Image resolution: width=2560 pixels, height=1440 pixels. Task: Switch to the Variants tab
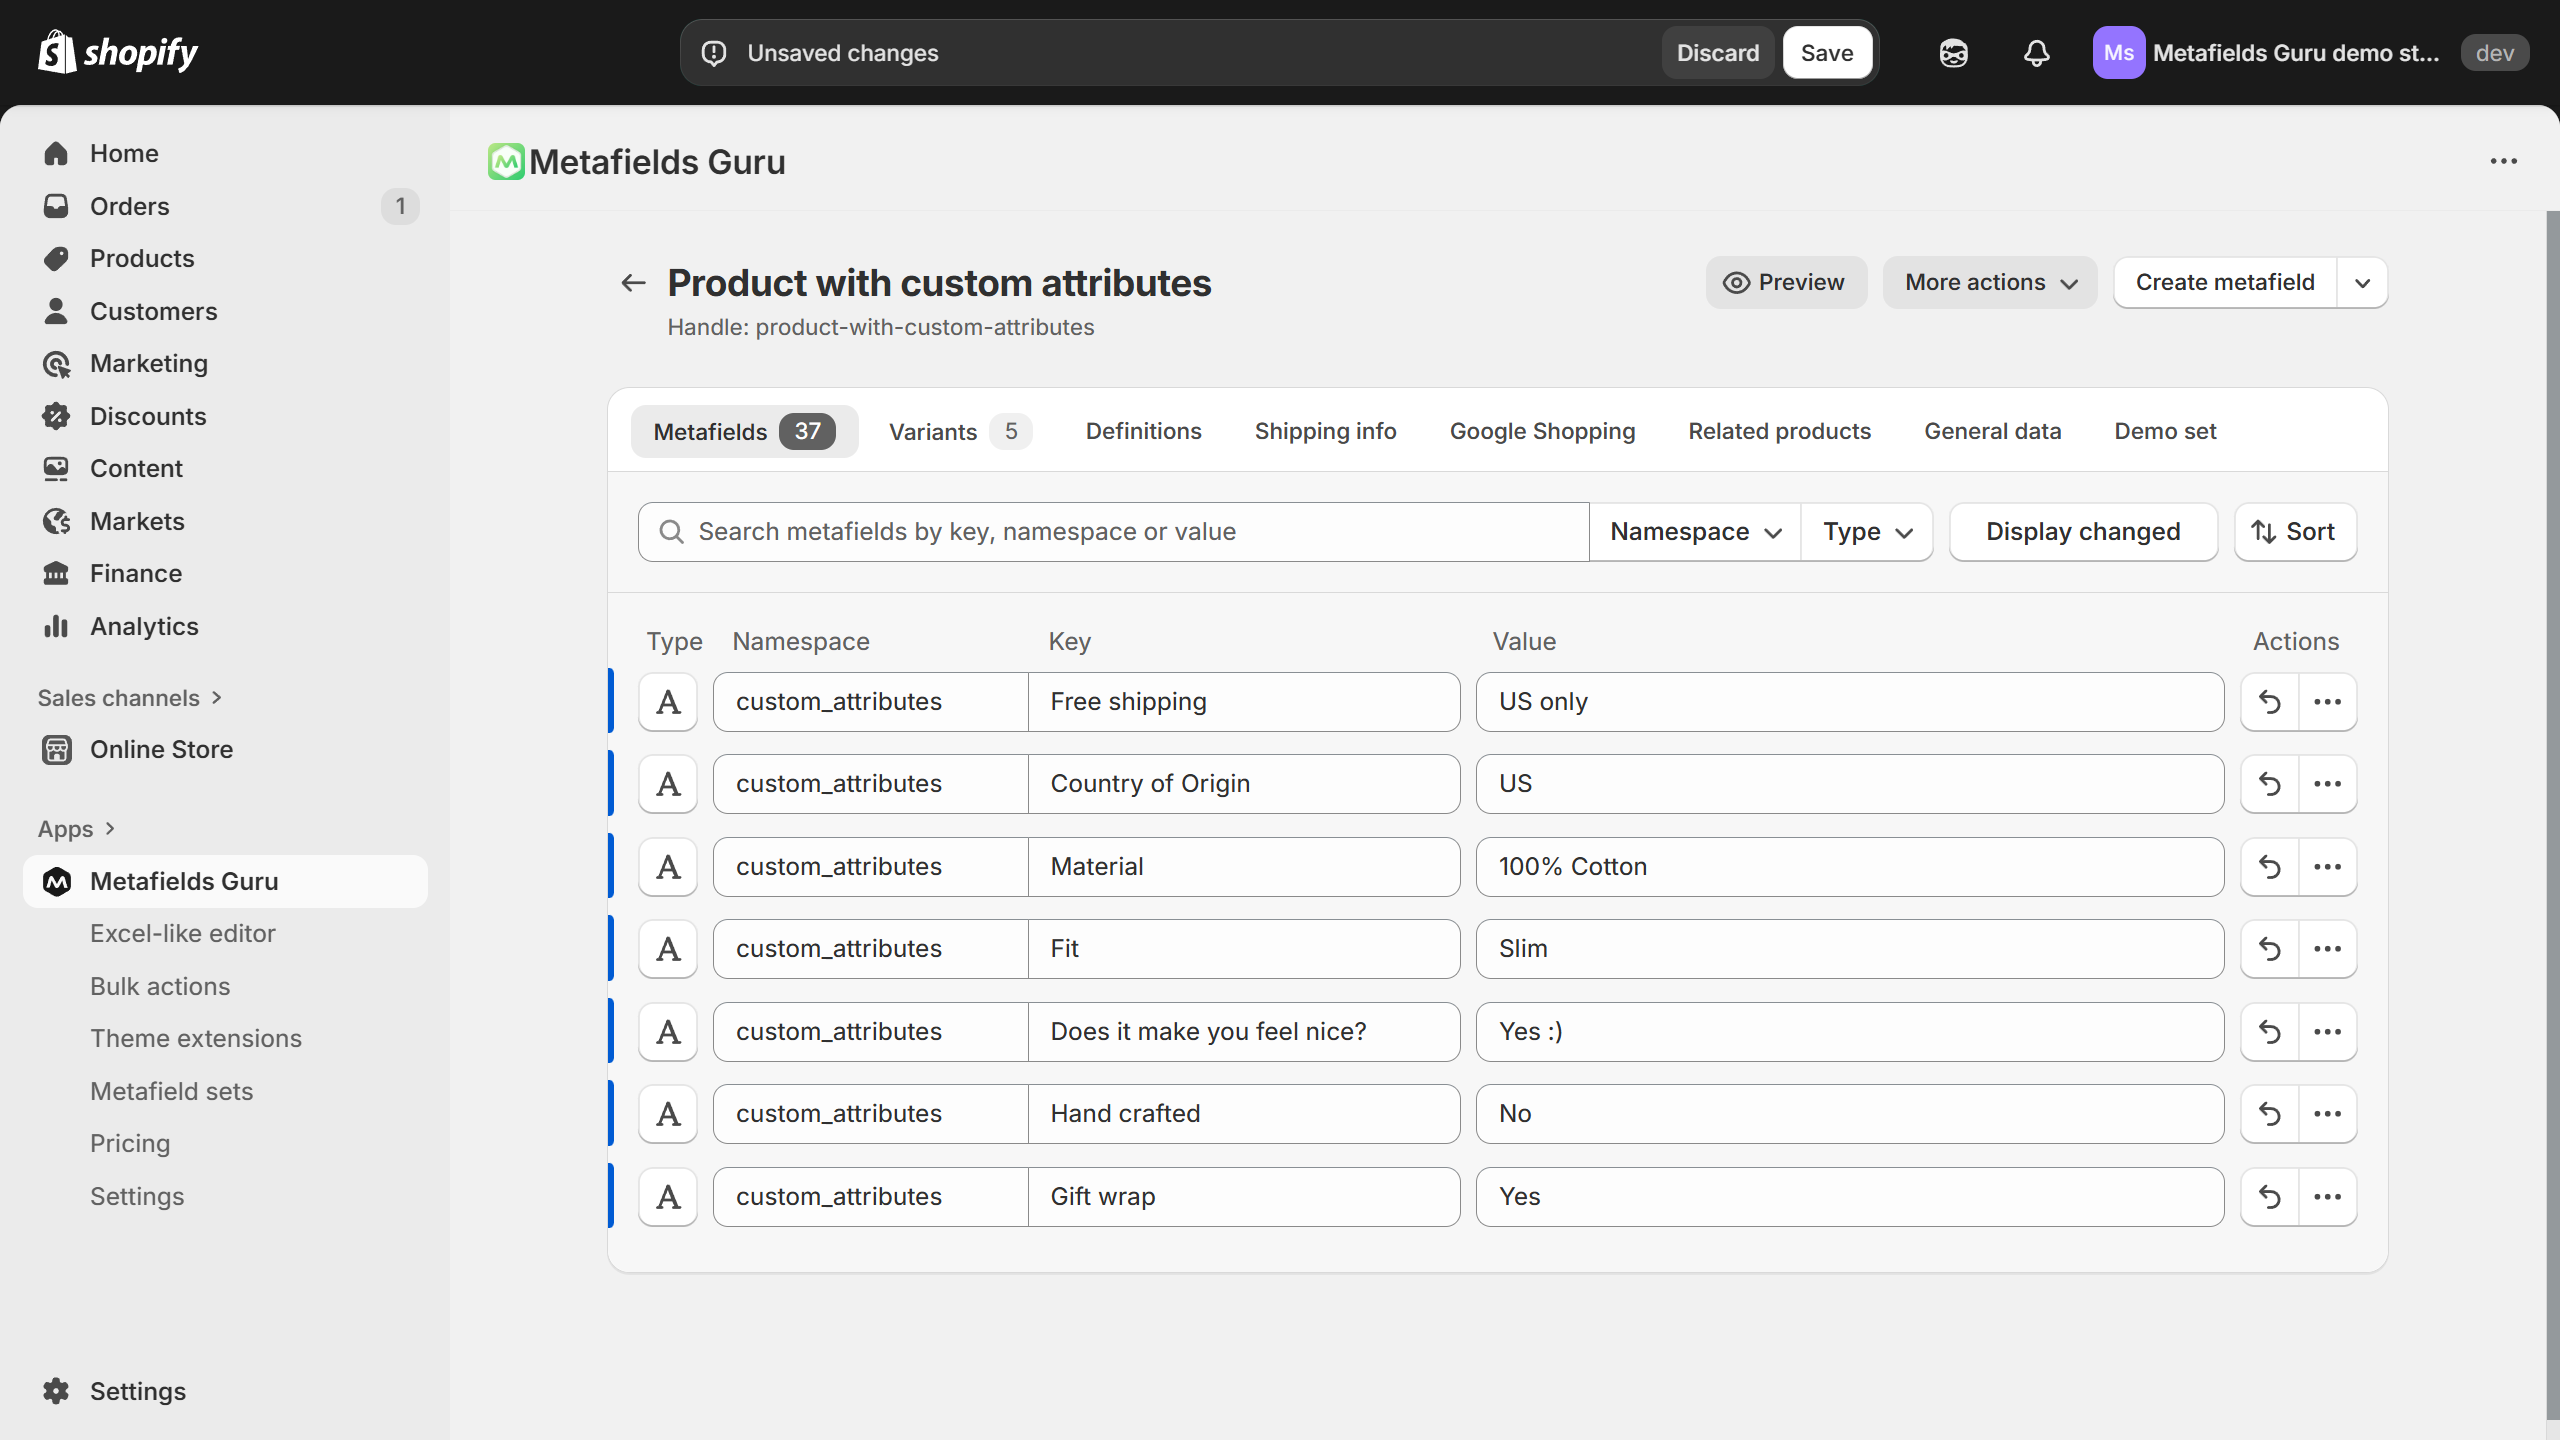[956, 431]
